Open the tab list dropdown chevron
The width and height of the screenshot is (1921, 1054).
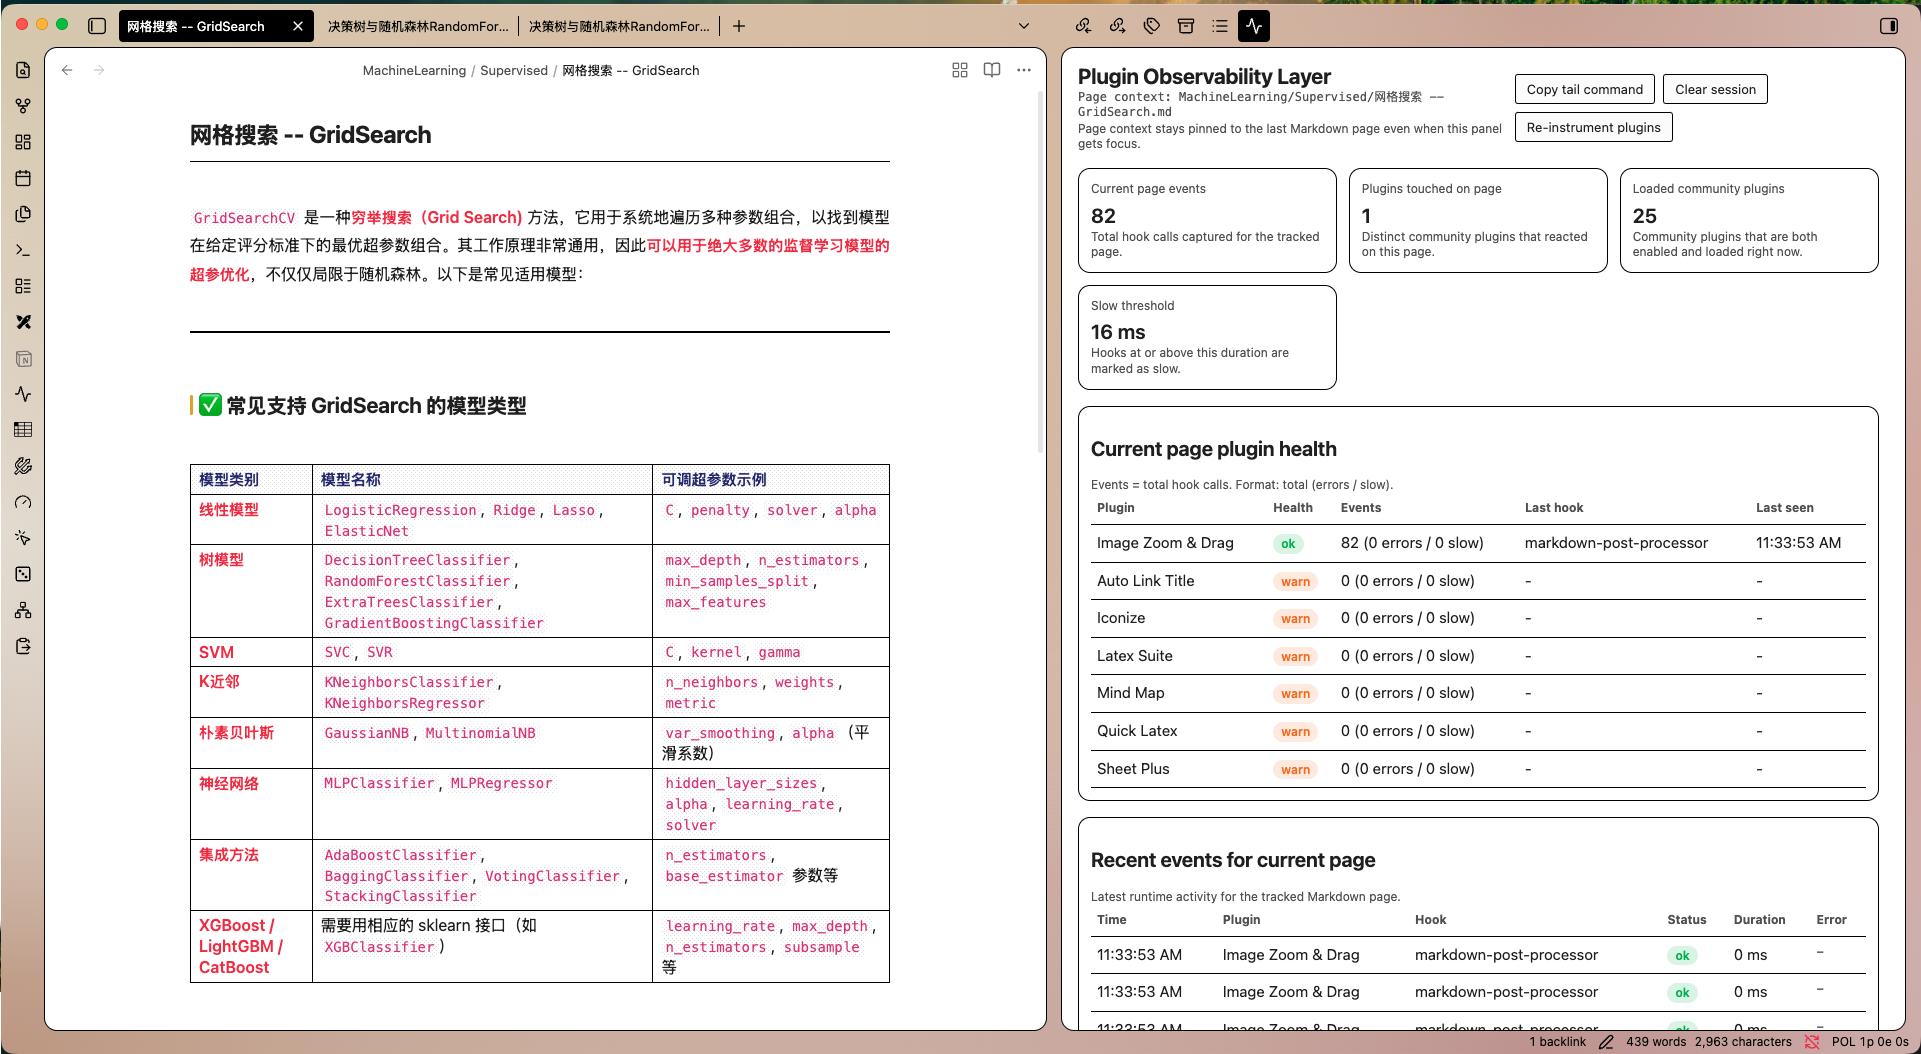pos(1024,26)
